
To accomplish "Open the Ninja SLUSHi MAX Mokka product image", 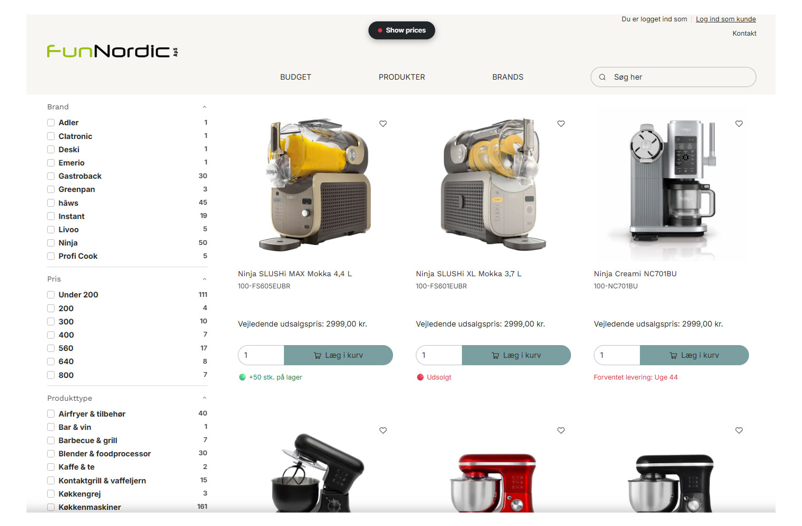I will 315,185.
